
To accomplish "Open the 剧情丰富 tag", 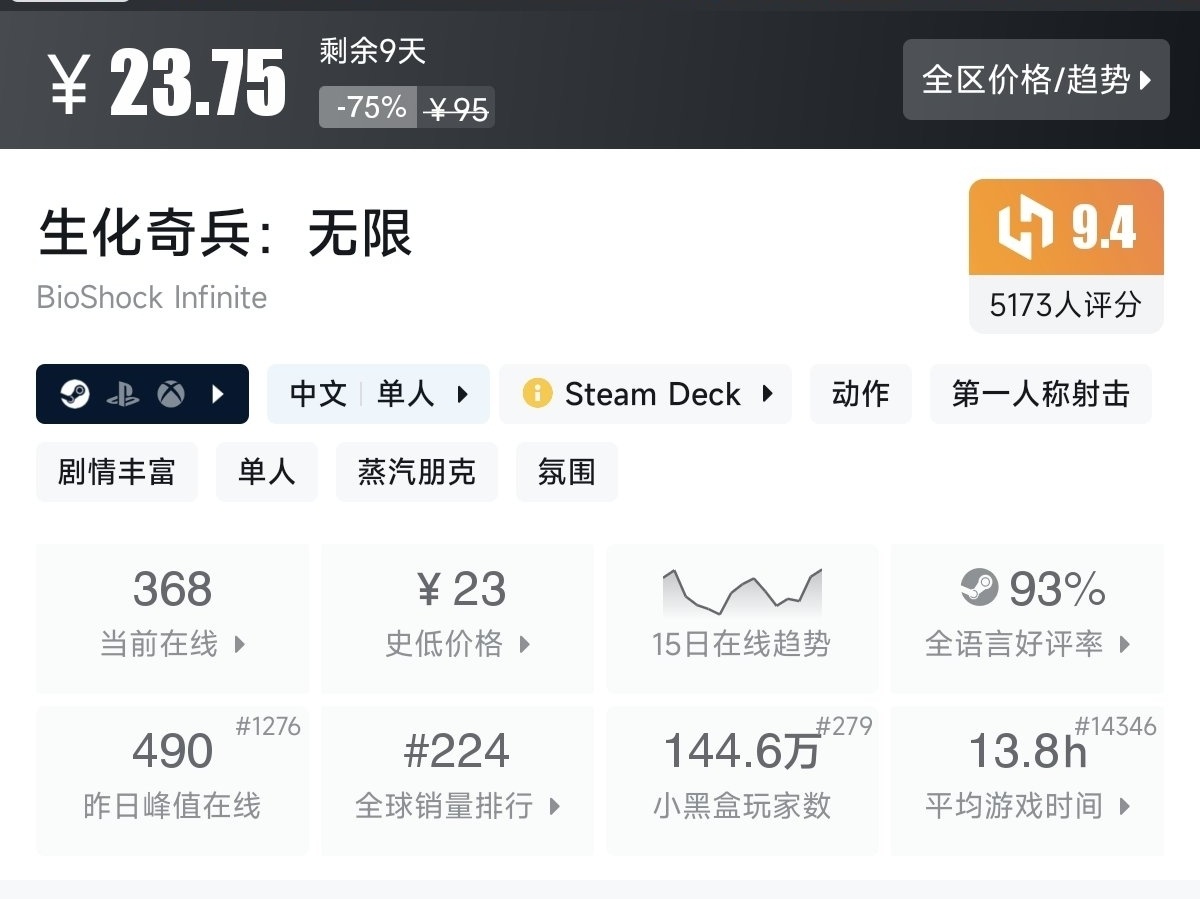I will coord(116,472).
